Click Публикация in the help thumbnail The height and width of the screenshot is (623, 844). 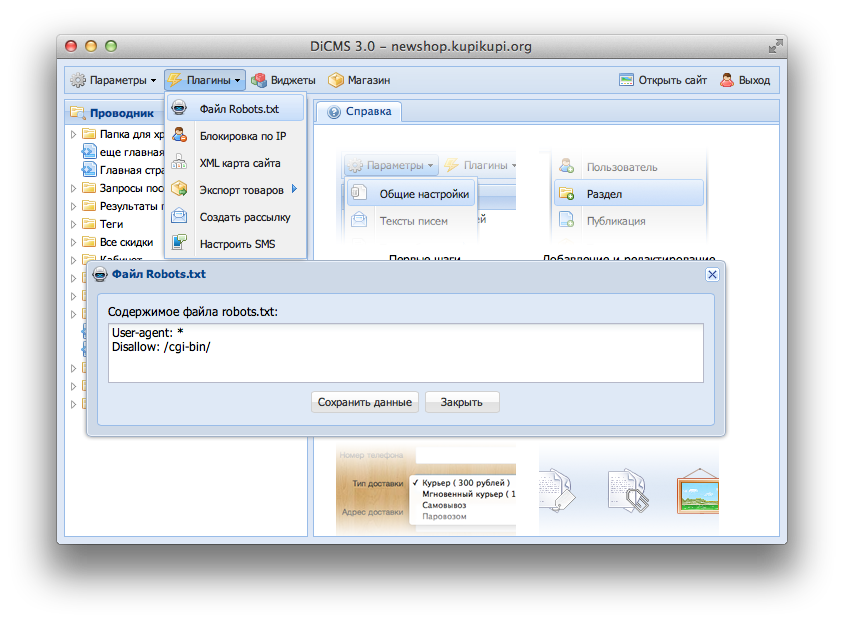point(616,221)
